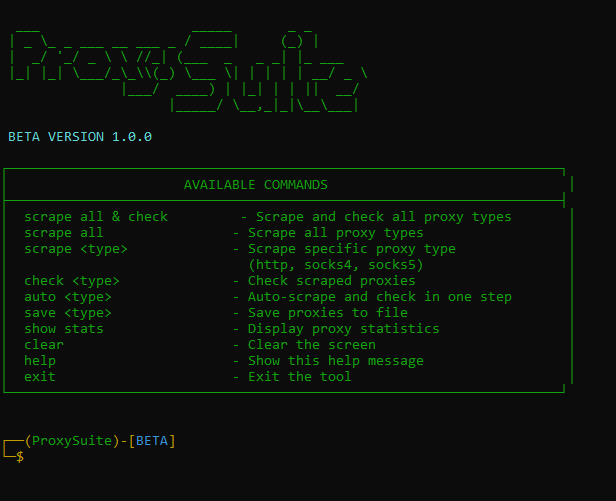Click the 'exit' command

point(40,376)
